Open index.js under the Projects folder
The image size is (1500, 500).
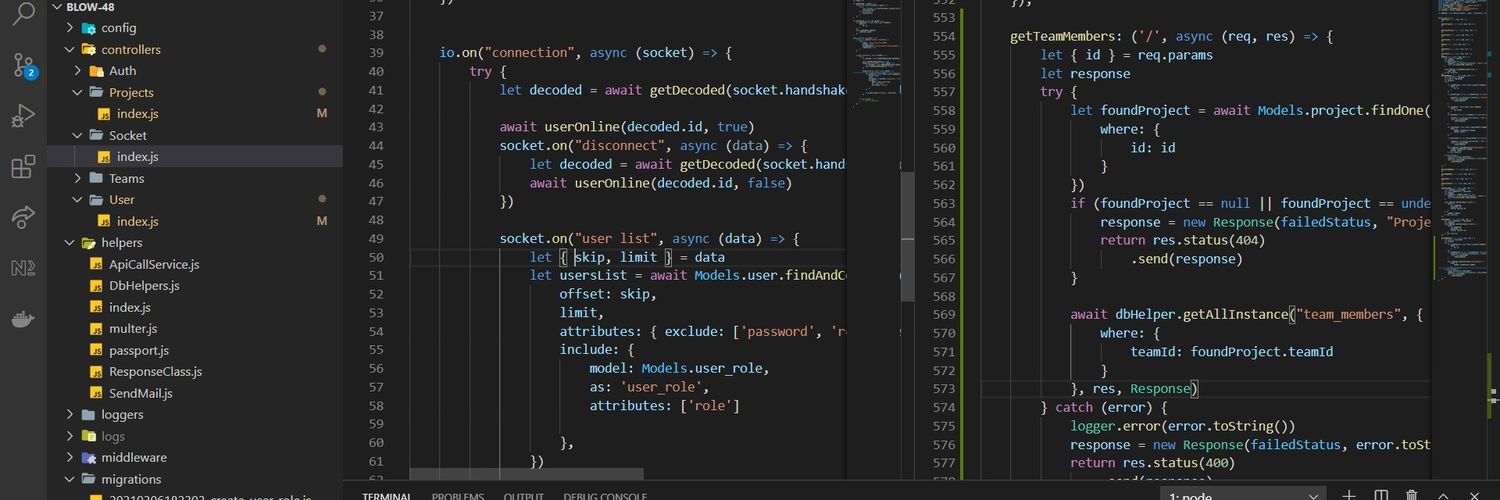tap(138, 114)
